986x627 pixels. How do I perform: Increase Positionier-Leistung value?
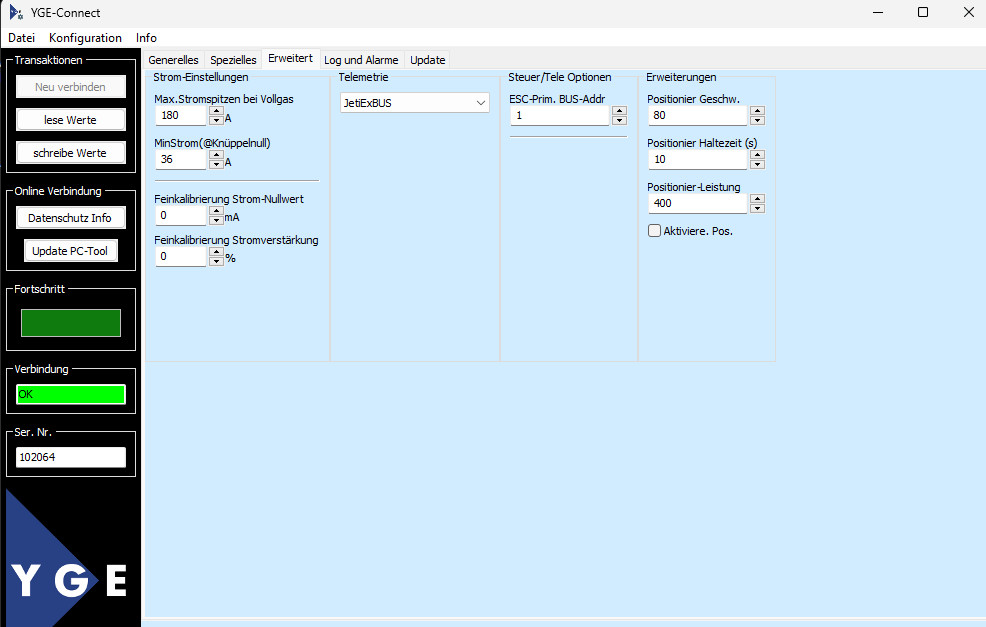point(758,199)
